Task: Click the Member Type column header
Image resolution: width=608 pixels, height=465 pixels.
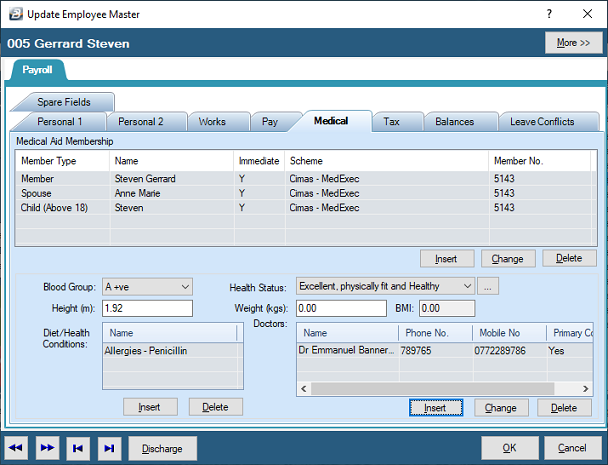Action: tap(62, 161)
